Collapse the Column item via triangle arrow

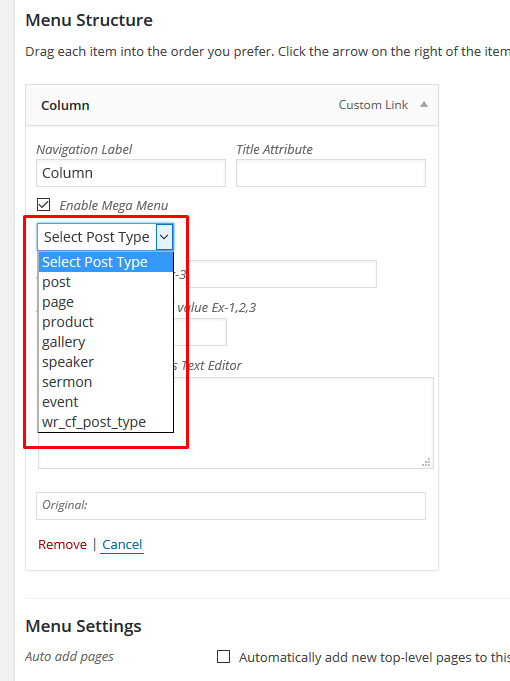[x=424, y=105]
